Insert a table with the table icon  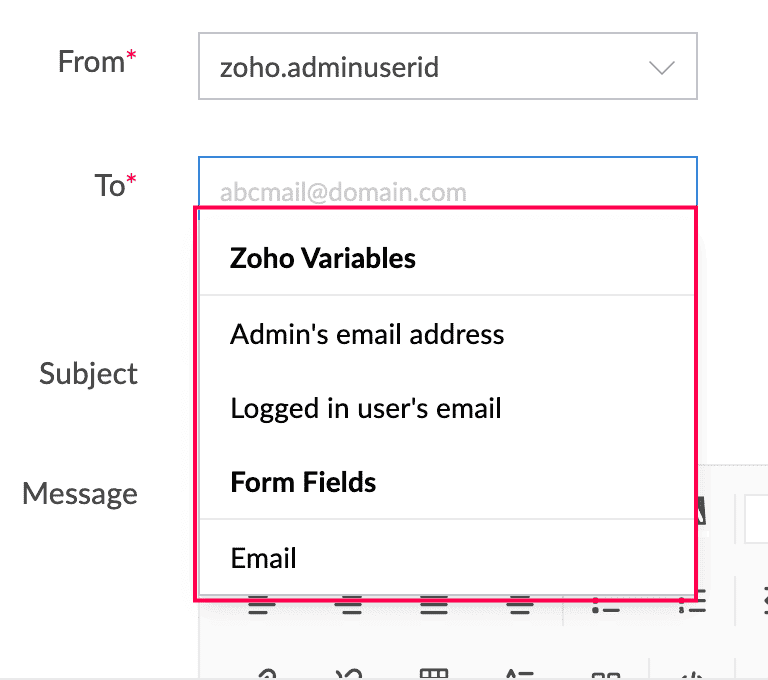pyautogui.click(x=434, y=674)
